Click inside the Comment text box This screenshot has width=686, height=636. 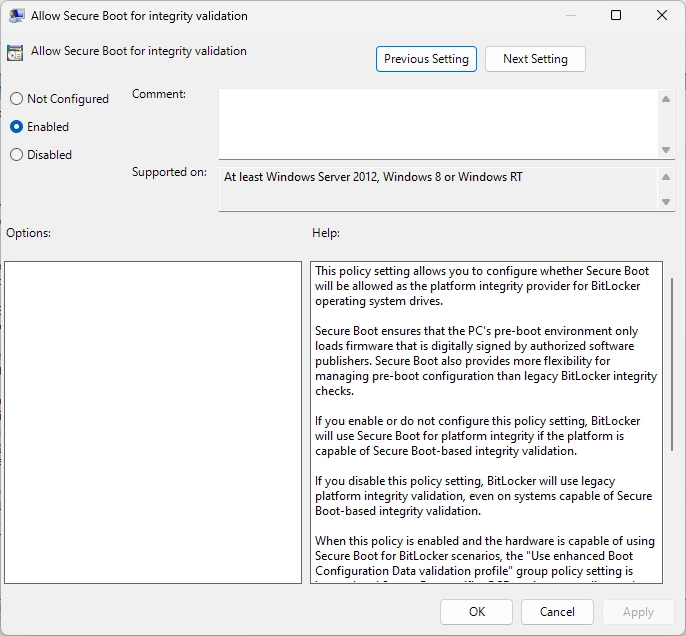(x=438, y=124)
